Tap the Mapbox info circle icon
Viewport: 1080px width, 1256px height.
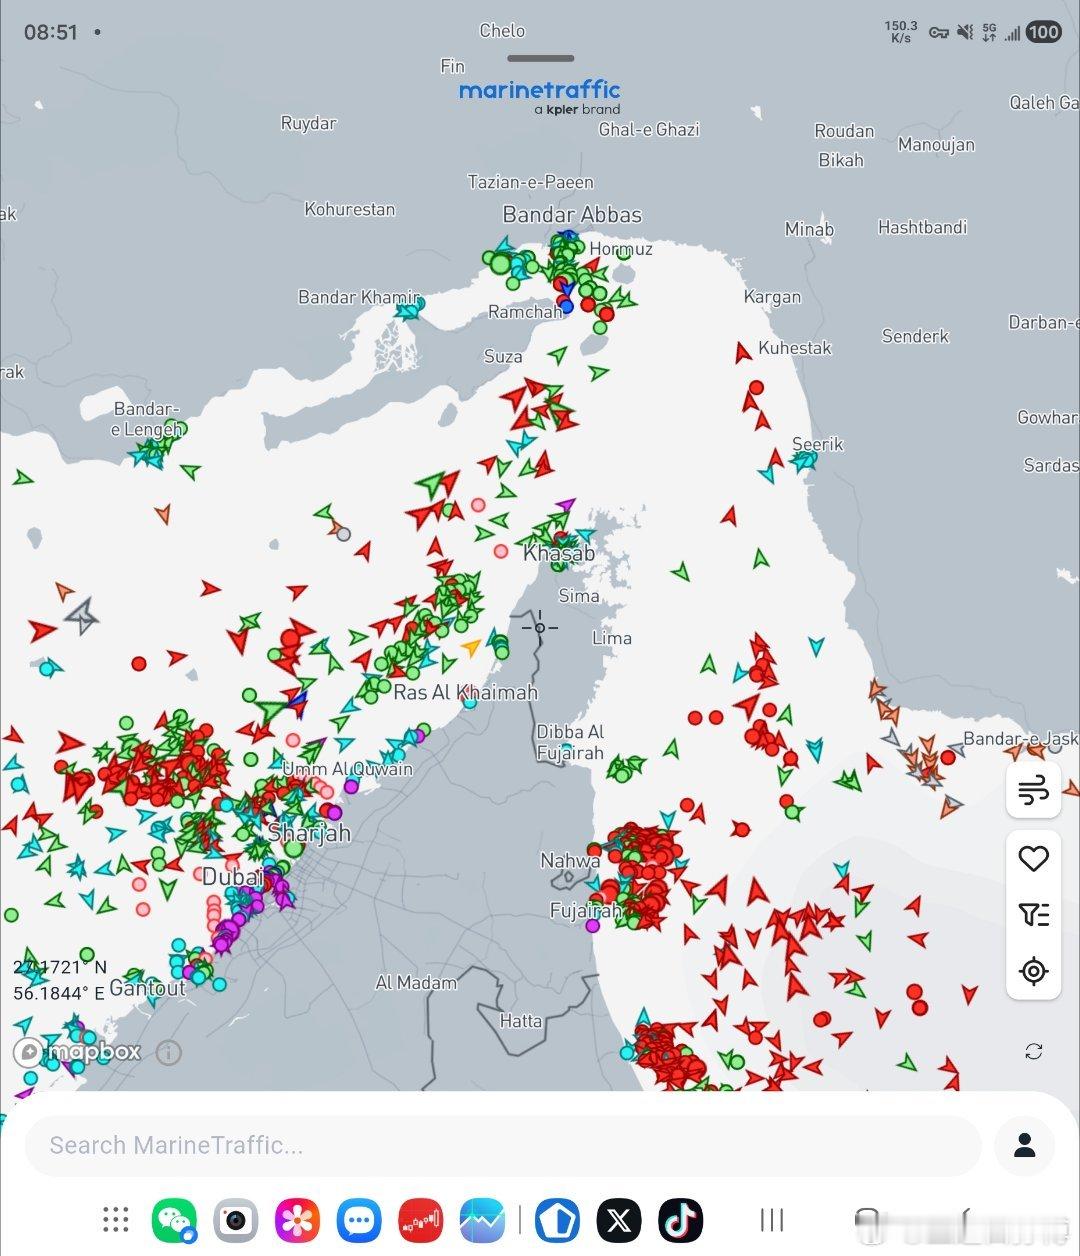pyautogui.click(x=168, y=1052)
